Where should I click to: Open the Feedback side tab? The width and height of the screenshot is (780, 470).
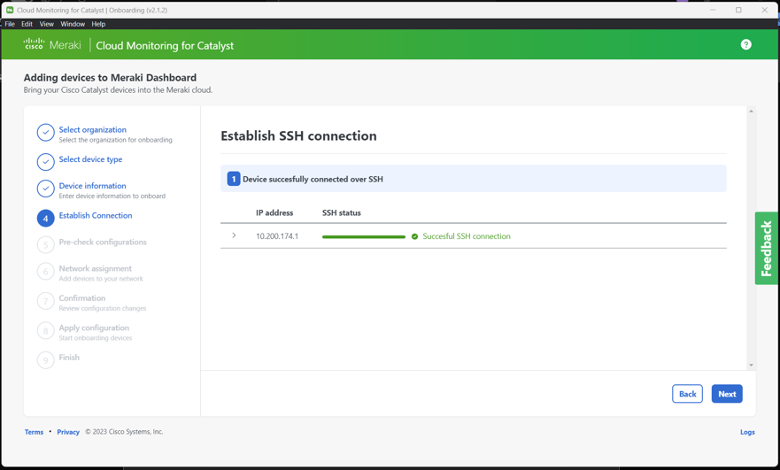pyautogui.click(x=767, y=248)
